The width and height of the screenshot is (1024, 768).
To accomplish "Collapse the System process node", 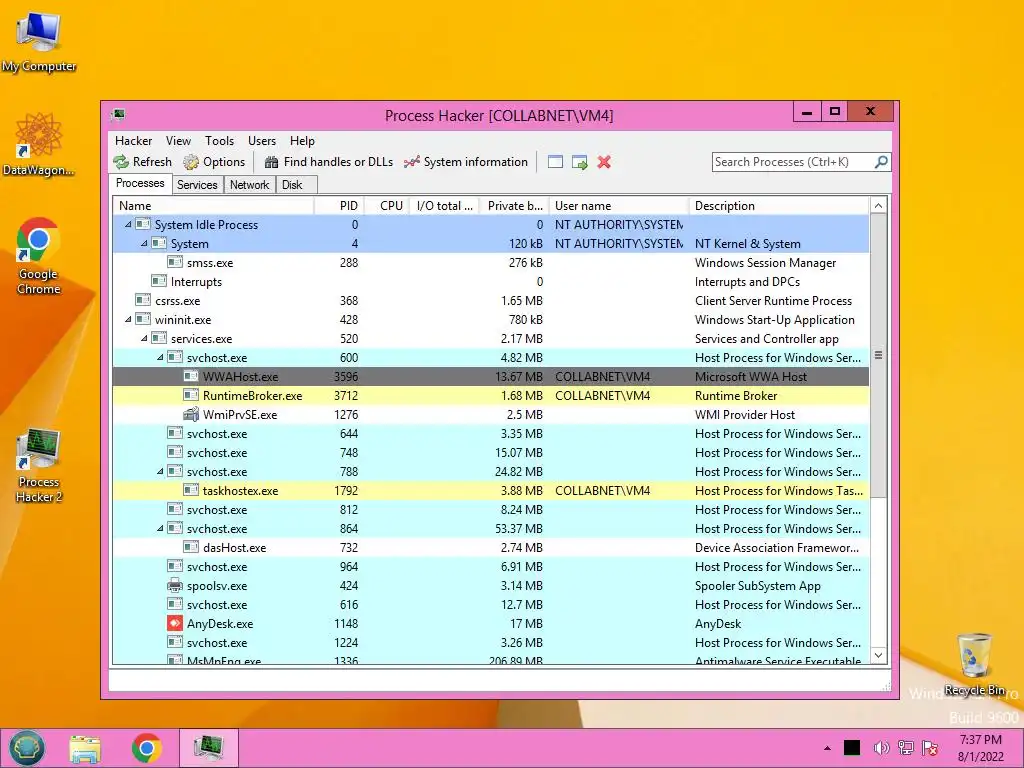I will tap(144, 244).
